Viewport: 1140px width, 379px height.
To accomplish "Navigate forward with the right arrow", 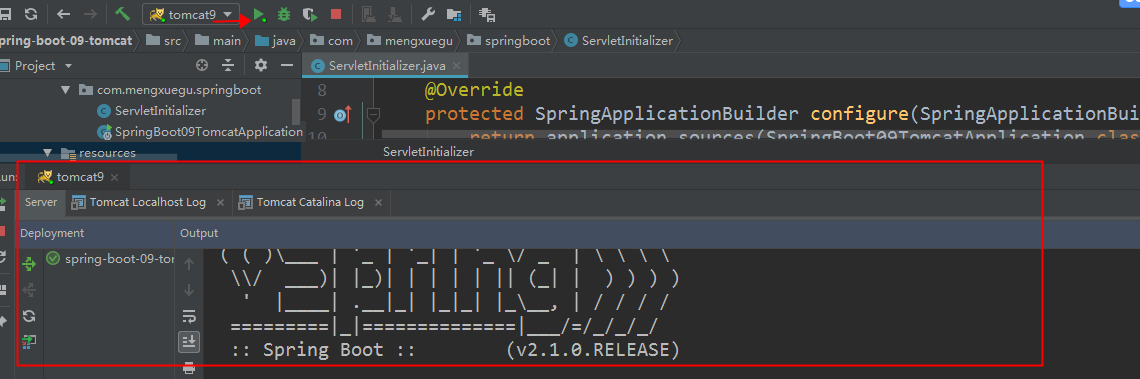I will click(x=90, y=14).
